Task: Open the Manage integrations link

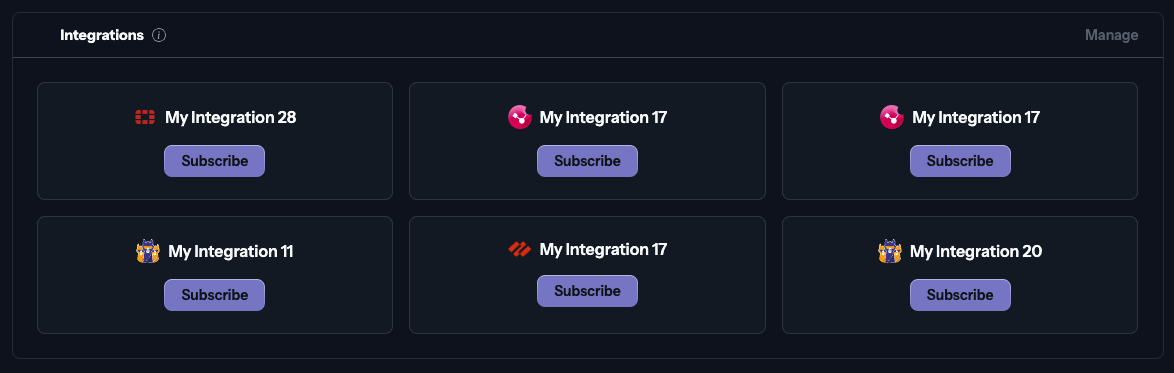Action: point(1111,35)
